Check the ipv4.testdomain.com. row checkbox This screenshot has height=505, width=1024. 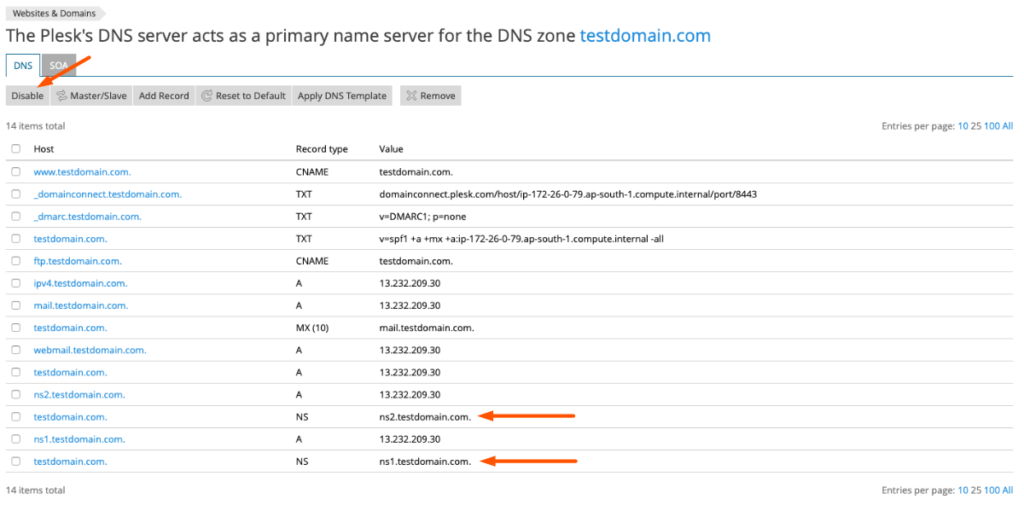tap(16, 283)
